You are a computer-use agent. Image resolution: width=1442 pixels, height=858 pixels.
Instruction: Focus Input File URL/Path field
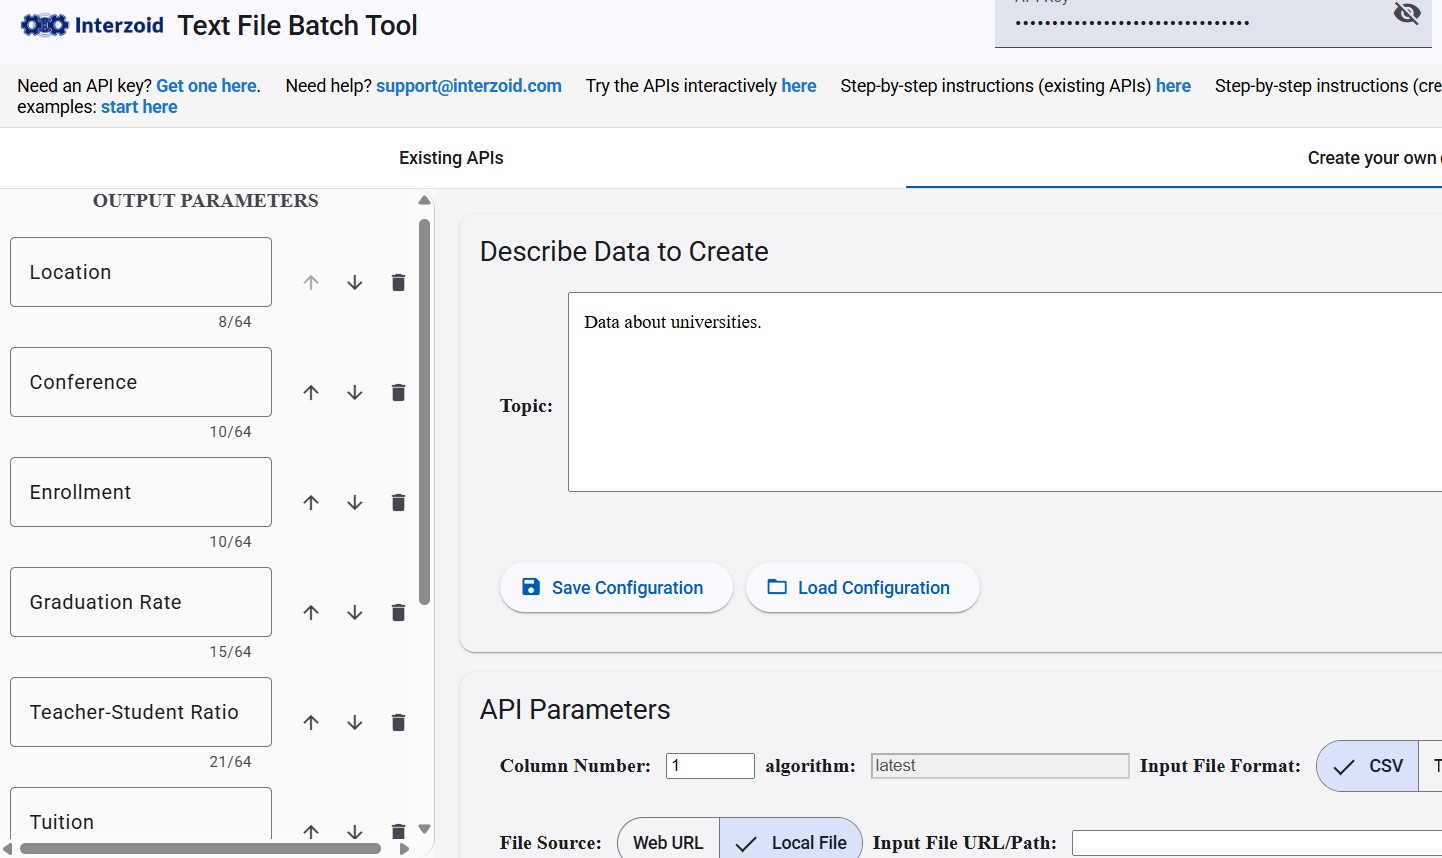coord(1257,843)
